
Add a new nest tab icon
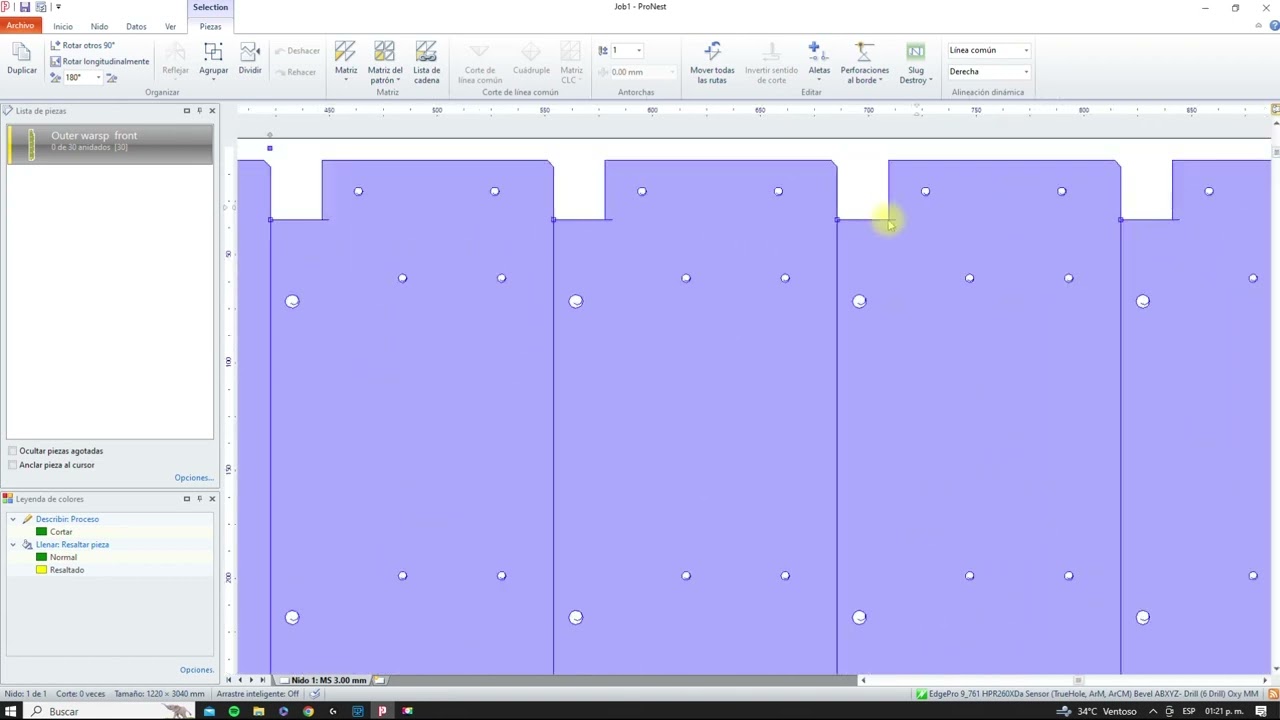point(379,680)
